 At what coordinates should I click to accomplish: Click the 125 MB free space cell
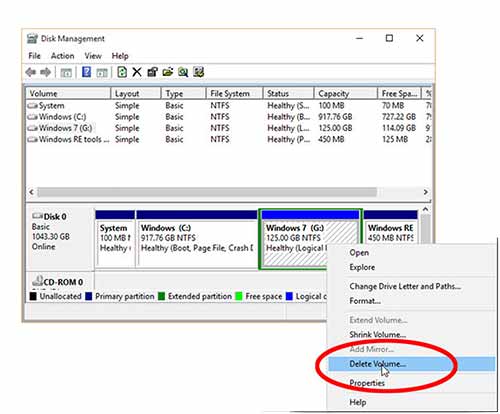(x=395, y=139)
